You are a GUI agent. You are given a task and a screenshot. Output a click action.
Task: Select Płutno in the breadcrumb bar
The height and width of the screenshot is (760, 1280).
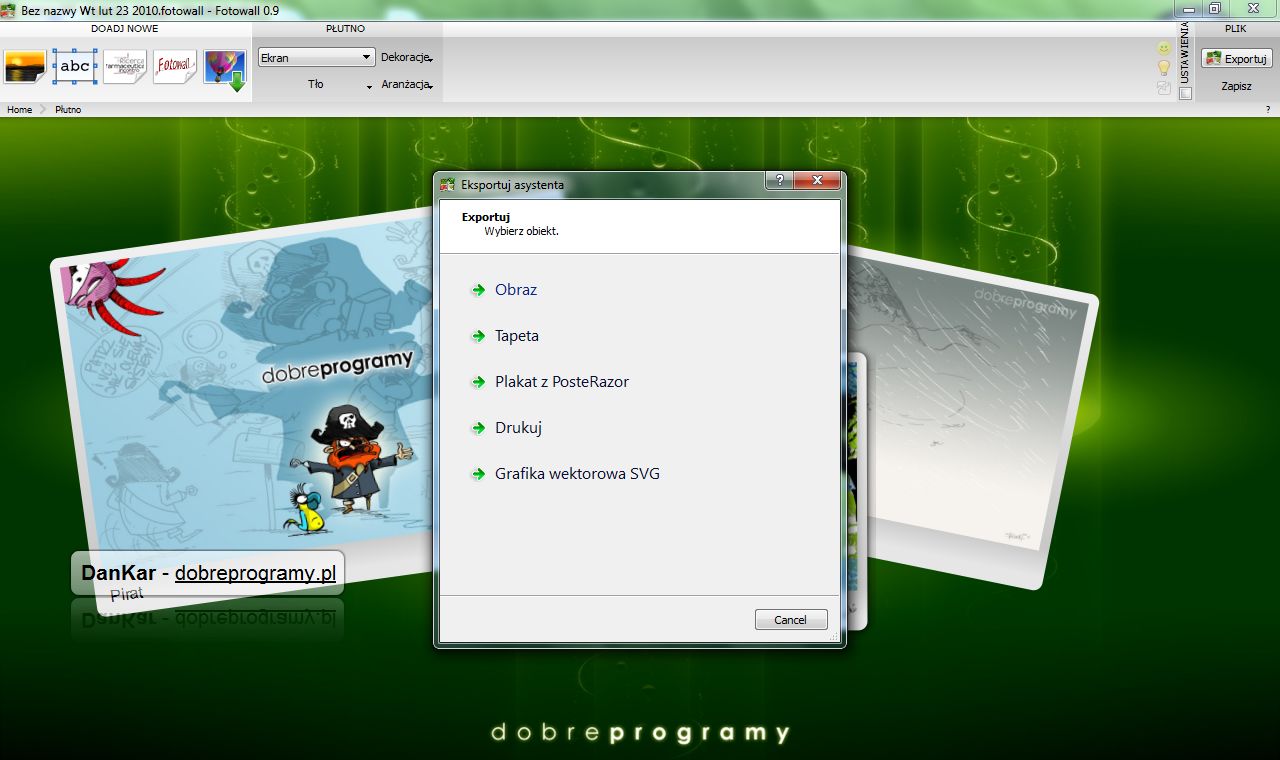(x=68, y=110)
